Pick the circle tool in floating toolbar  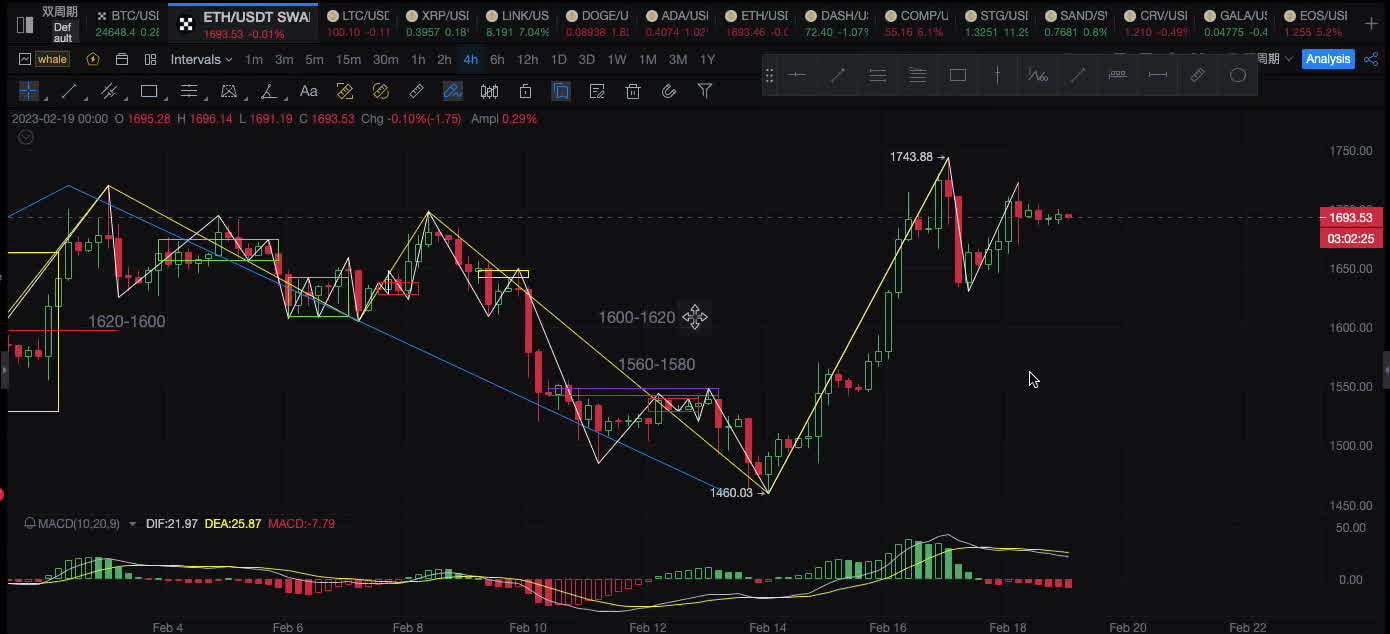click(x=1238, y=75)
